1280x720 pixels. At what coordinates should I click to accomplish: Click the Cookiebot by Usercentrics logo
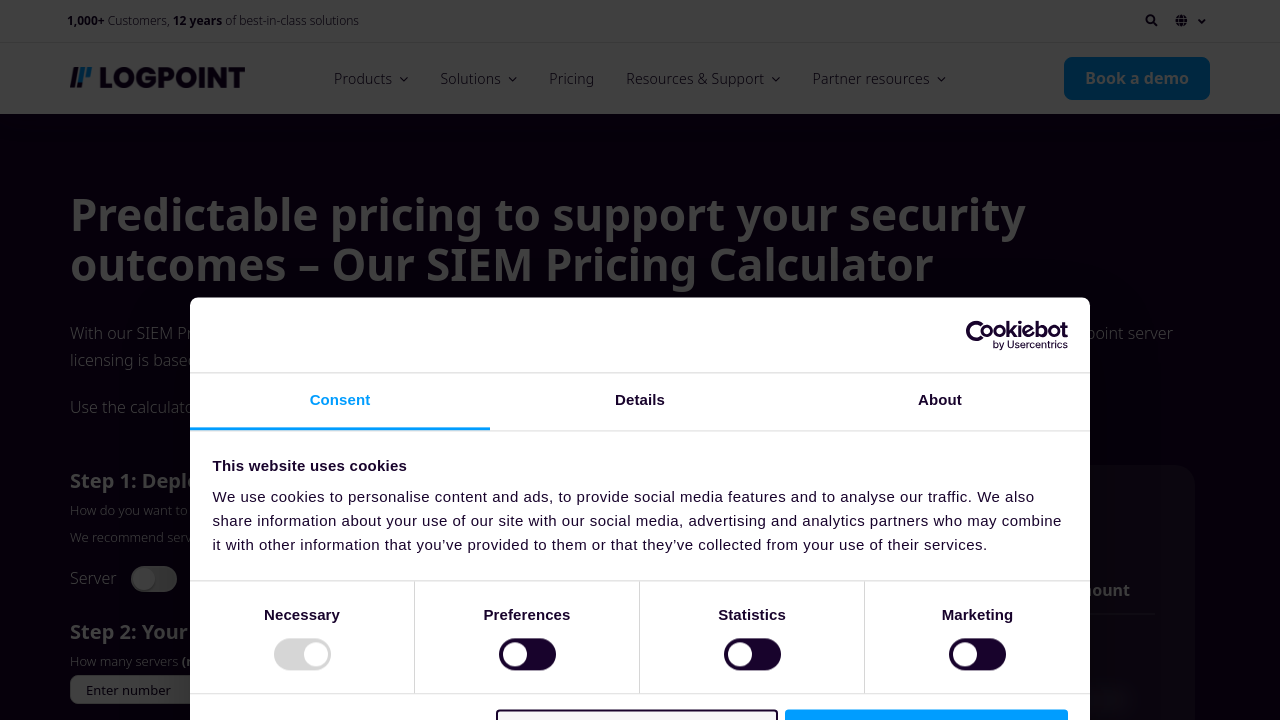[x=1016, y=335]
